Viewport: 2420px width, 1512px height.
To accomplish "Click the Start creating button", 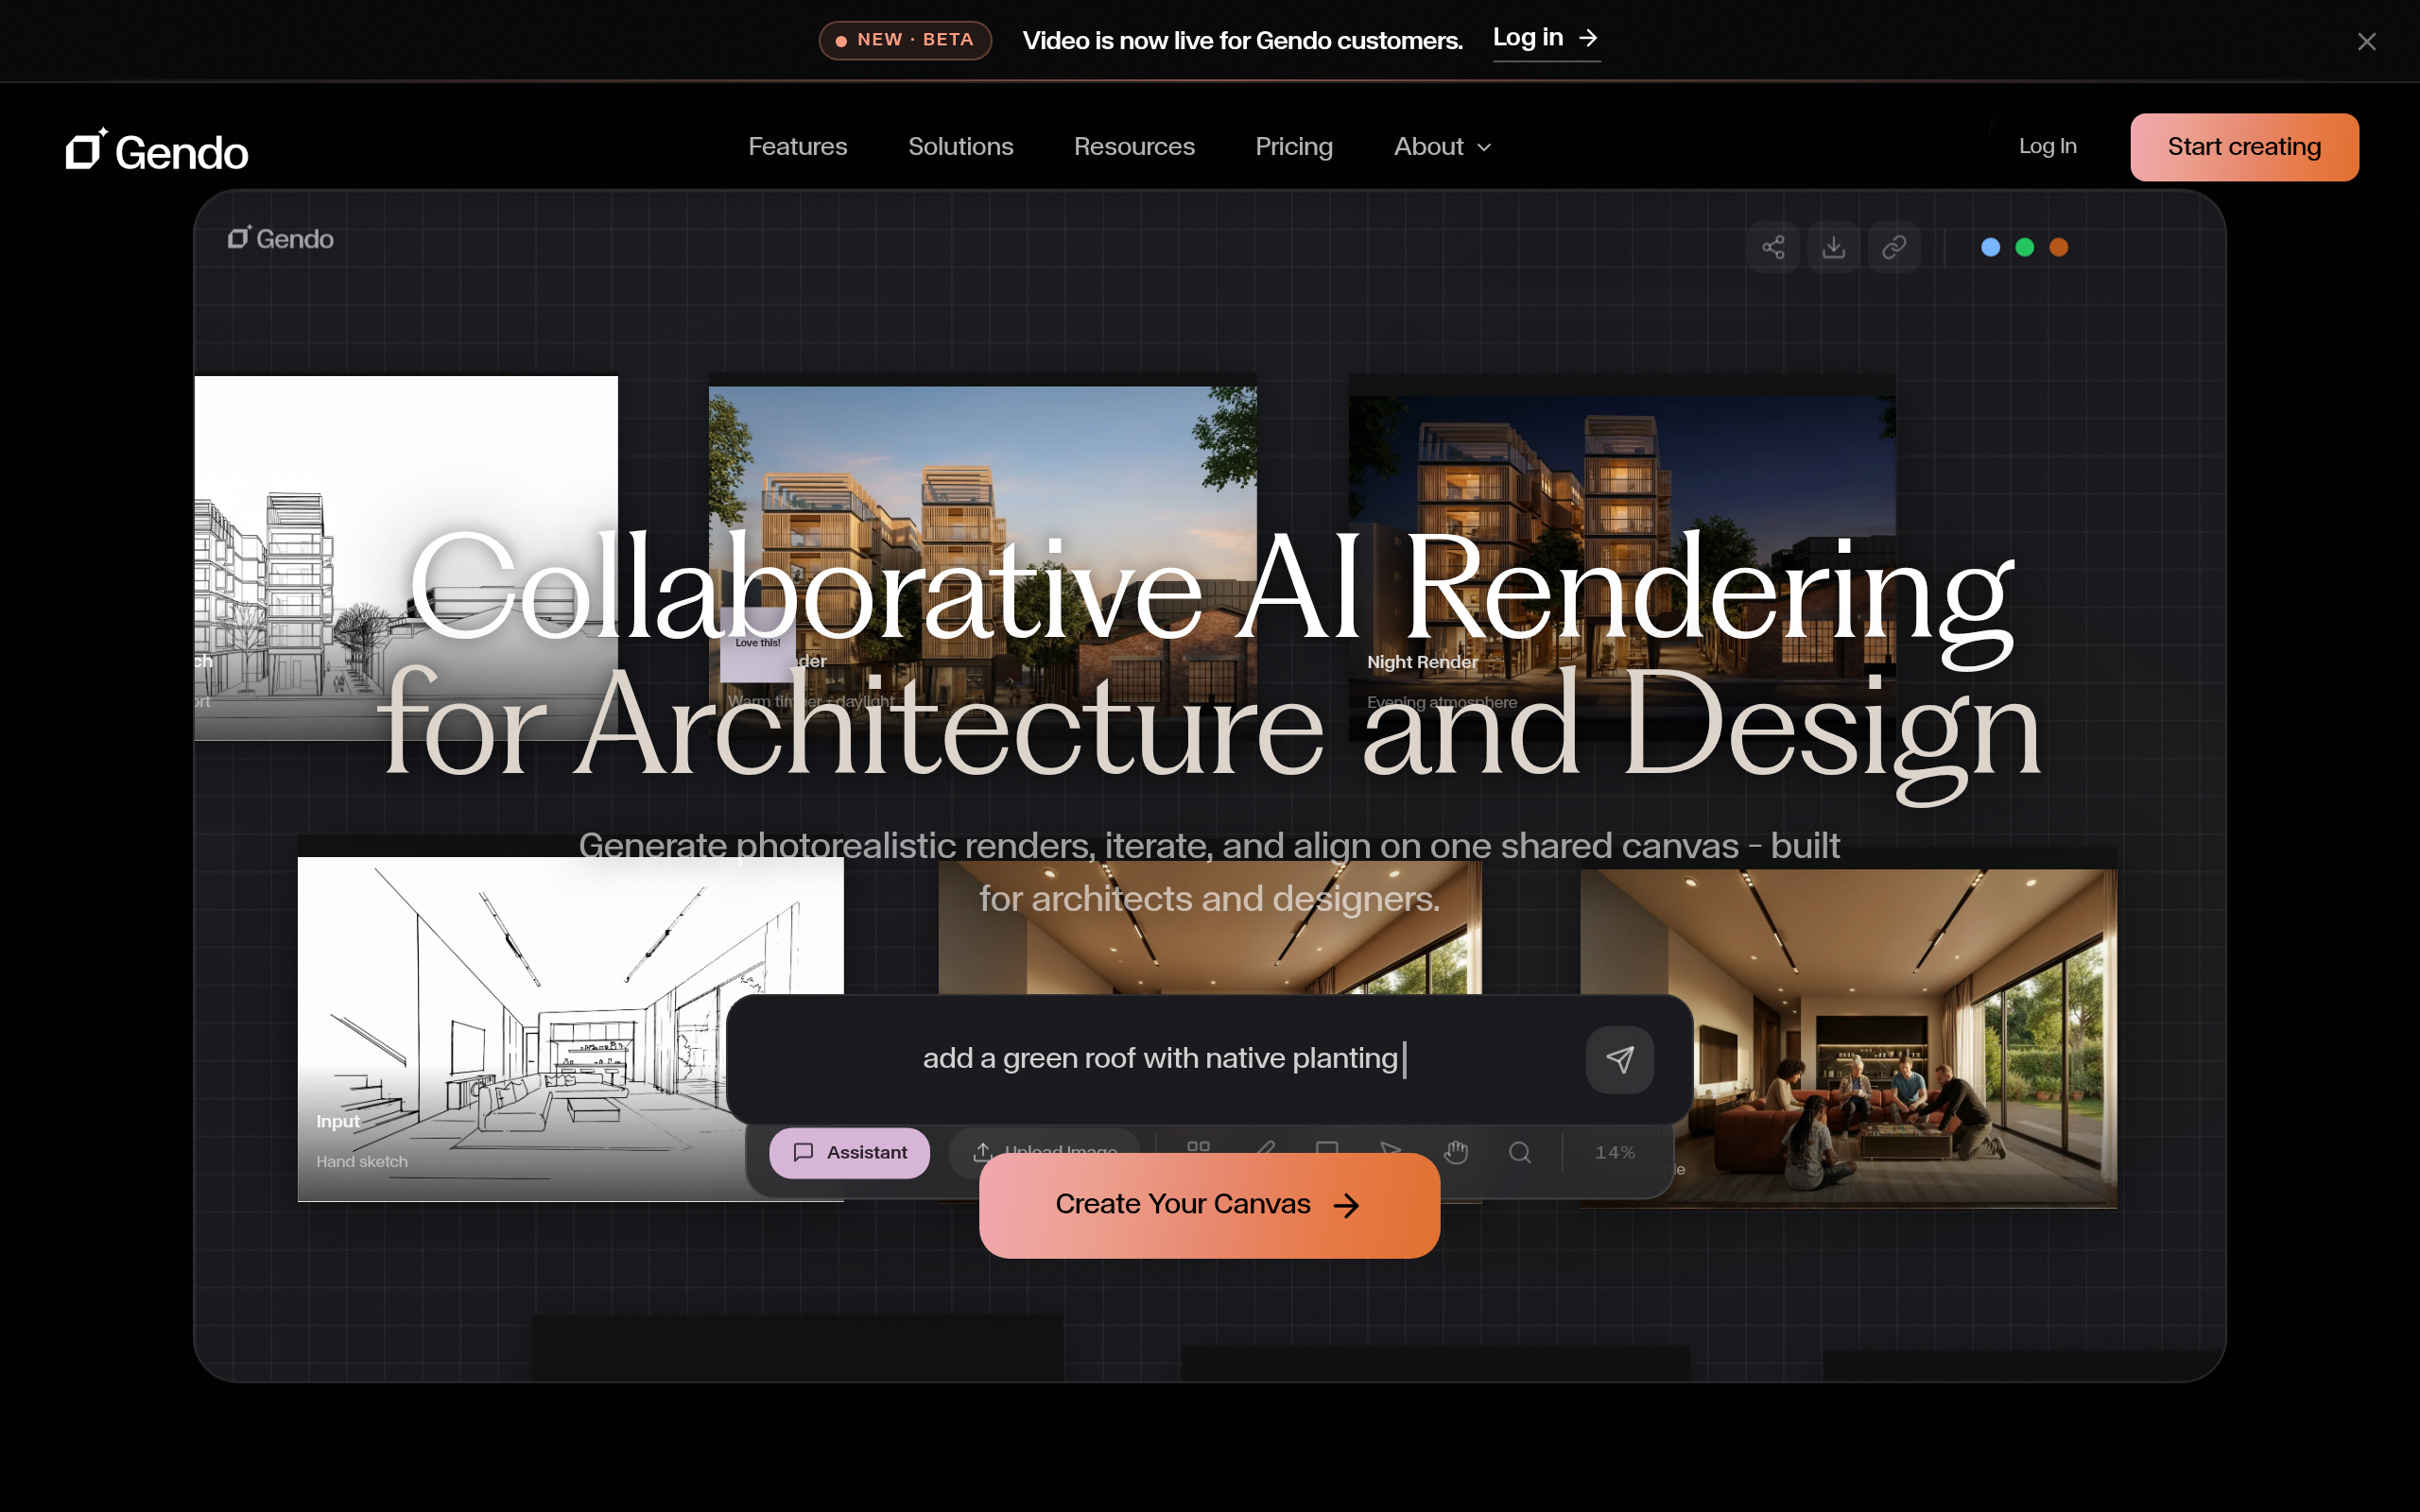I will click(x=2244, y=147).
